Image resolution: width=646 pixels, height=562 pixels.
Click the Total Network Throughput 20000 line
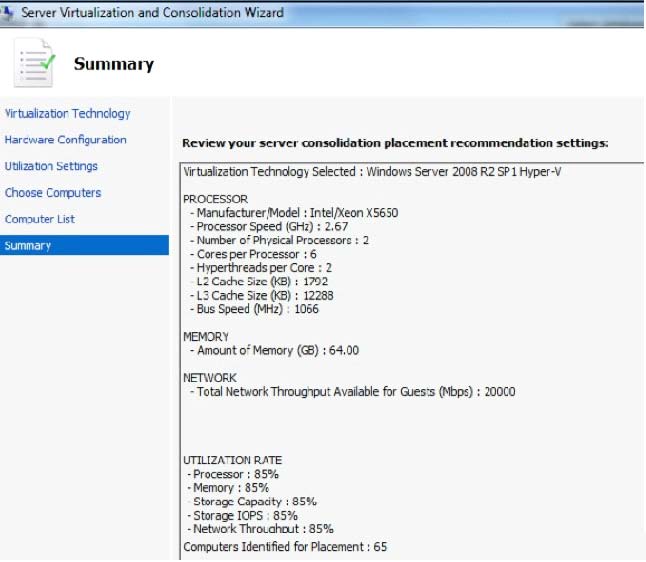352,391
